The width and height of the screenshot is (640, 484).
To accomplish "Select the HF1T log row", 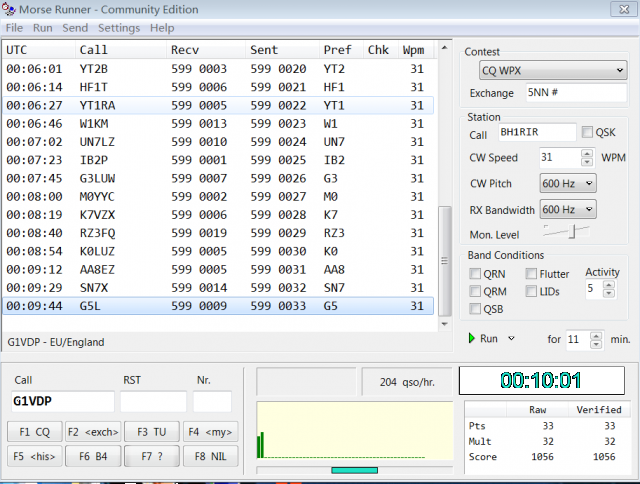I will click(218, 87).
